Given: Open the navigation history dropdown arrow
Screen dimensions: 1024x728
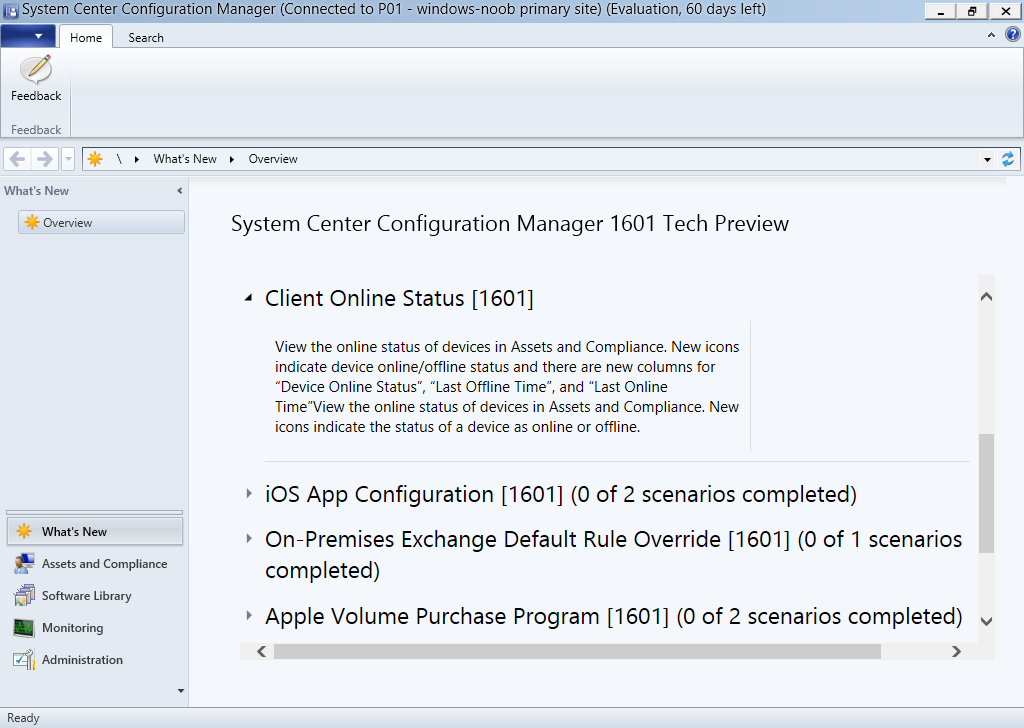Looking at the screenshot, I should click(x=68, y=159).
